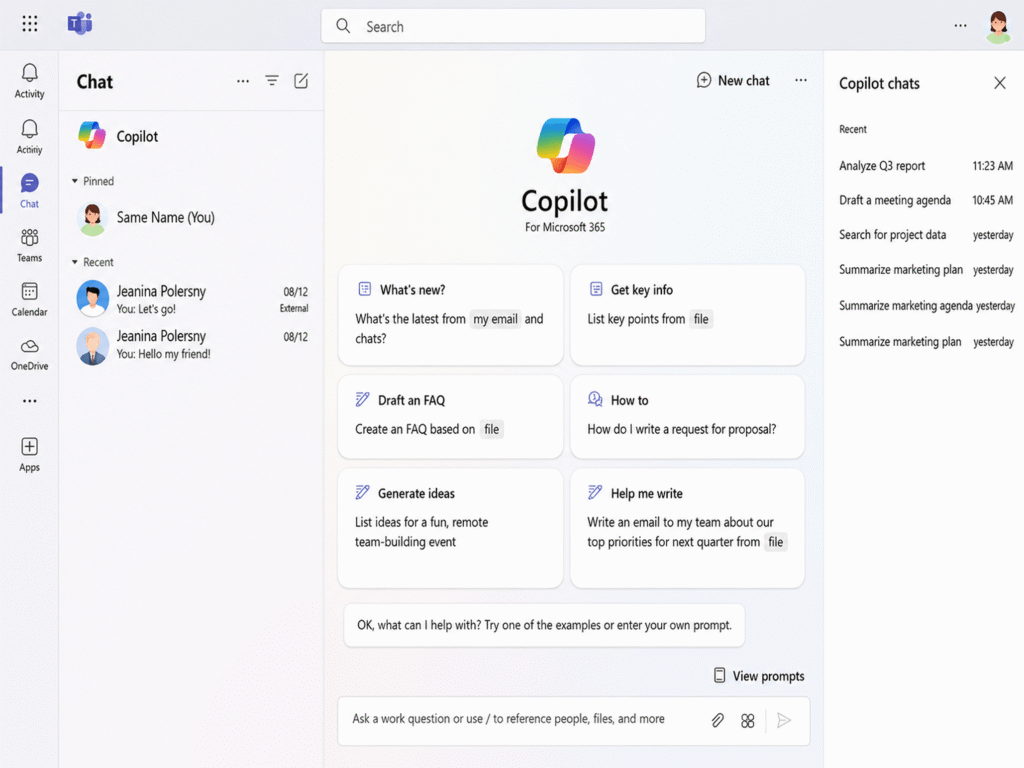This screenshot has height=768, width=1024.
Task: Click the Search box at top
Action: [513, 26]
